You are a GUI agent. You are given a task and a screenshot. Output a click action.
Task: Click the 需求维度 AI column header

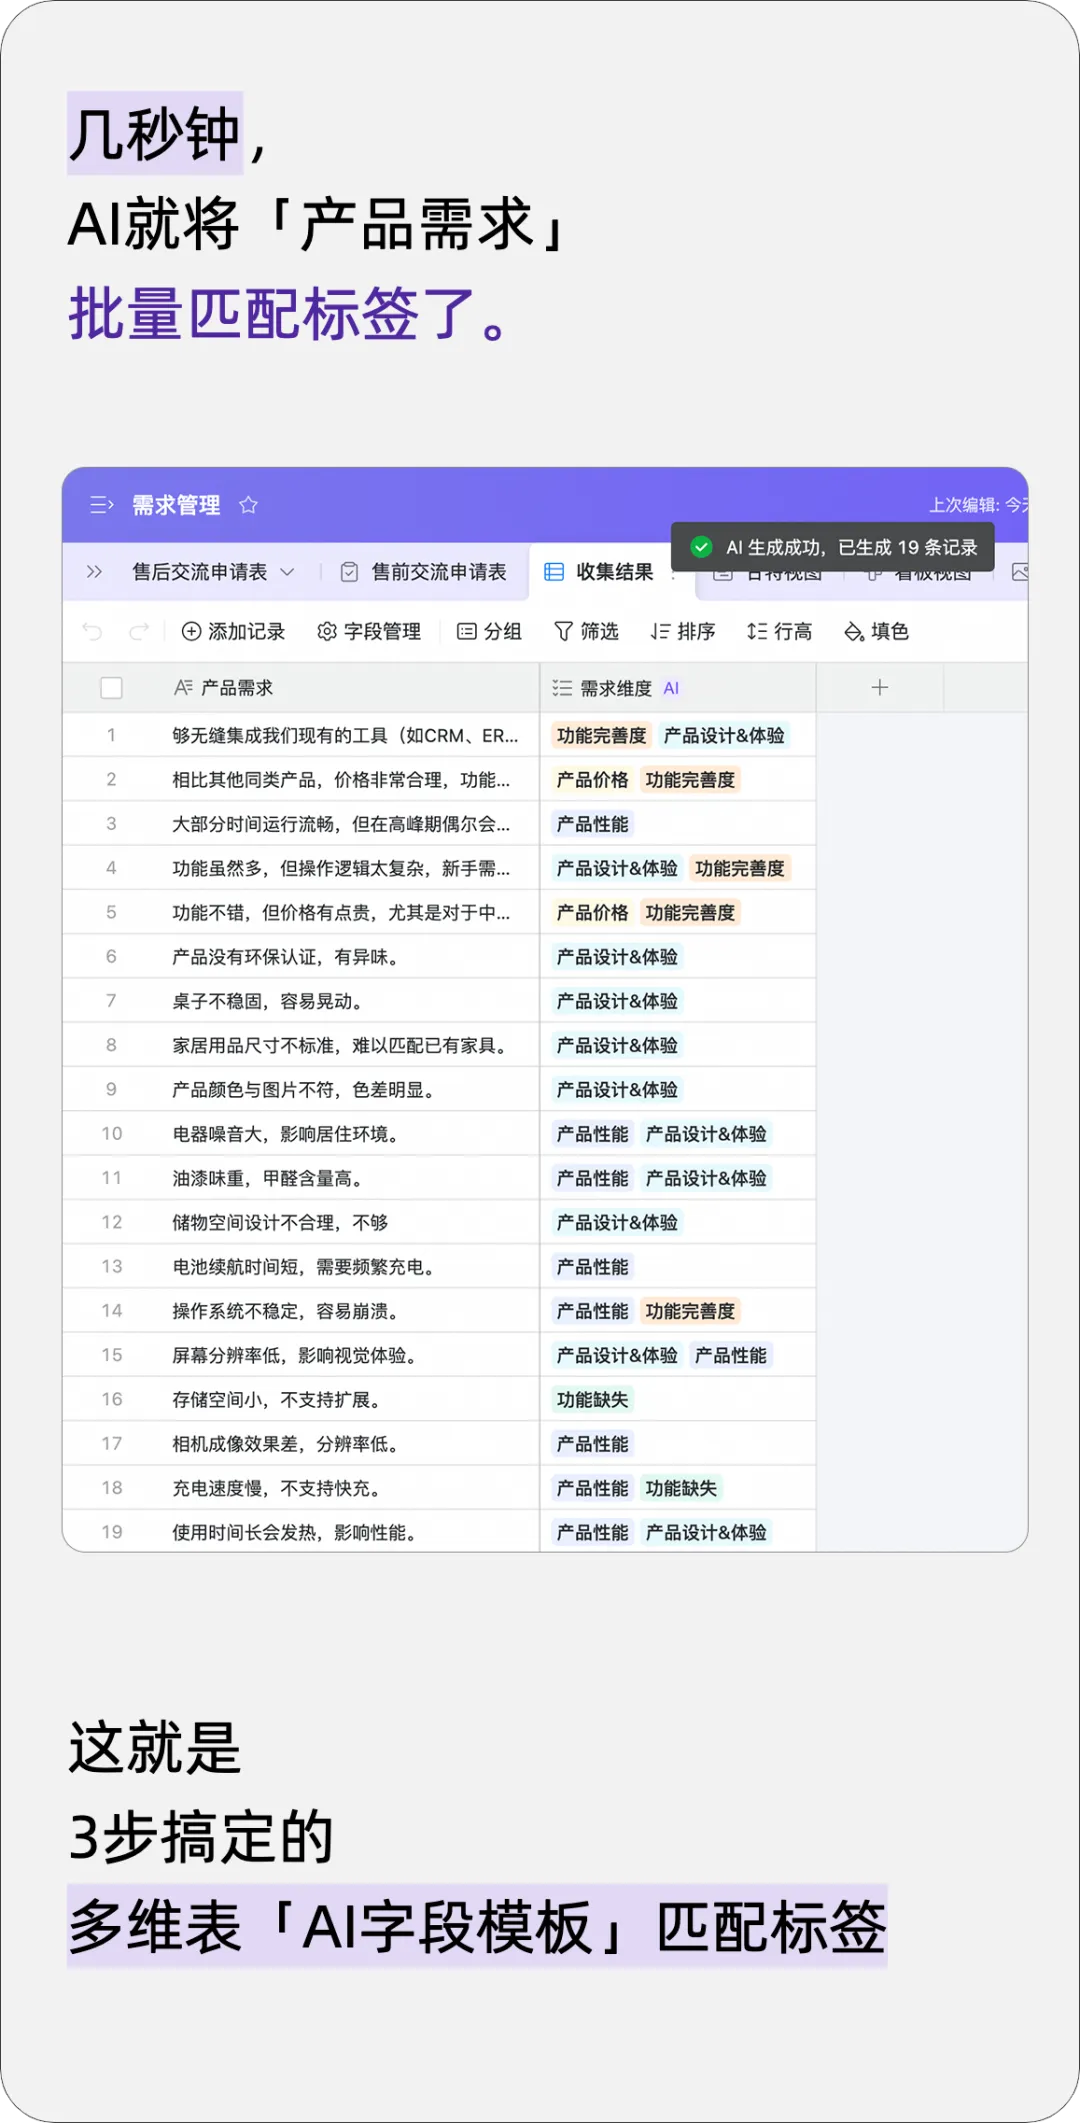pos(678,688)
